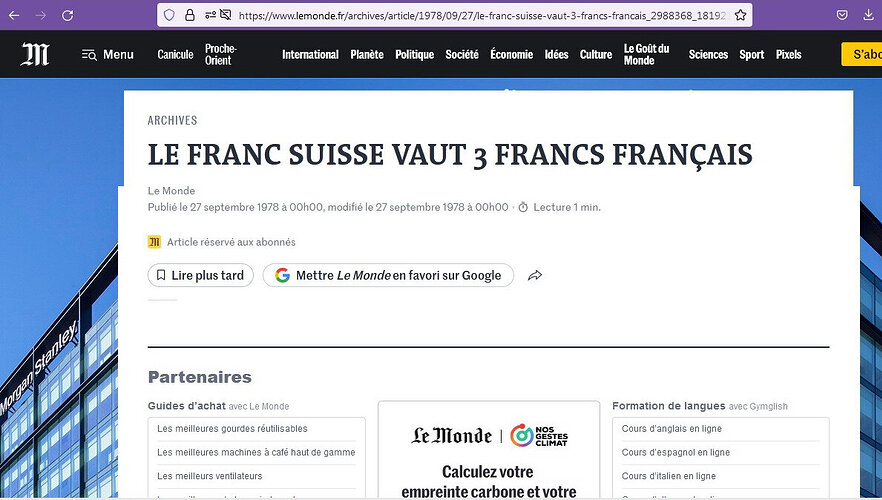Open Cours d'espagnol en ligne link
The height and width of the screenshot is (500, 882).
click(x=675, y=452)
